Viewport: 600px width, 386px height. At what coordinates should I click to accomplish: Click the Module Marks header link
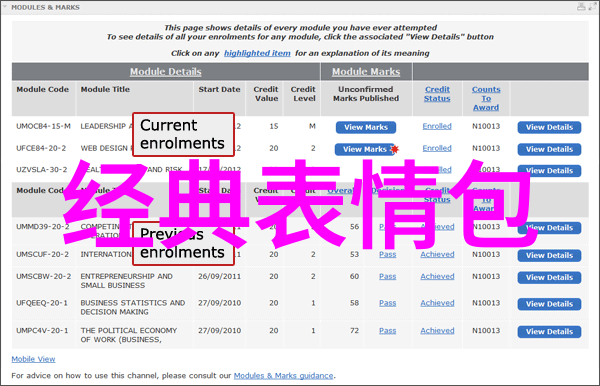(x=366, y=72)
